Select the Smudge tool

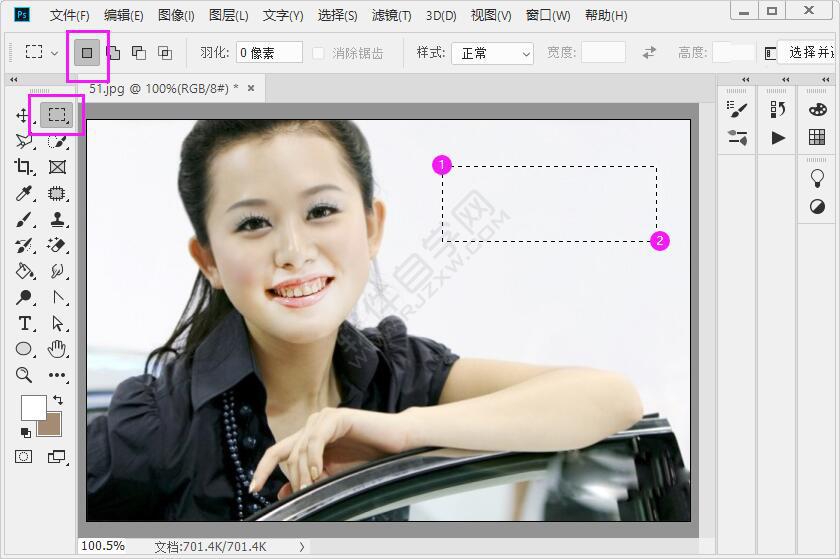[x=57, y=271]
